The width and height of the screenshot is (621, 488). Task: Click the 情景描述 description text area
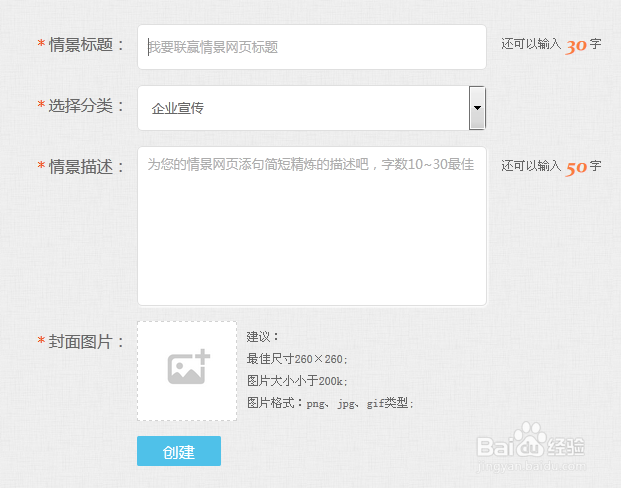coord(312,226)
